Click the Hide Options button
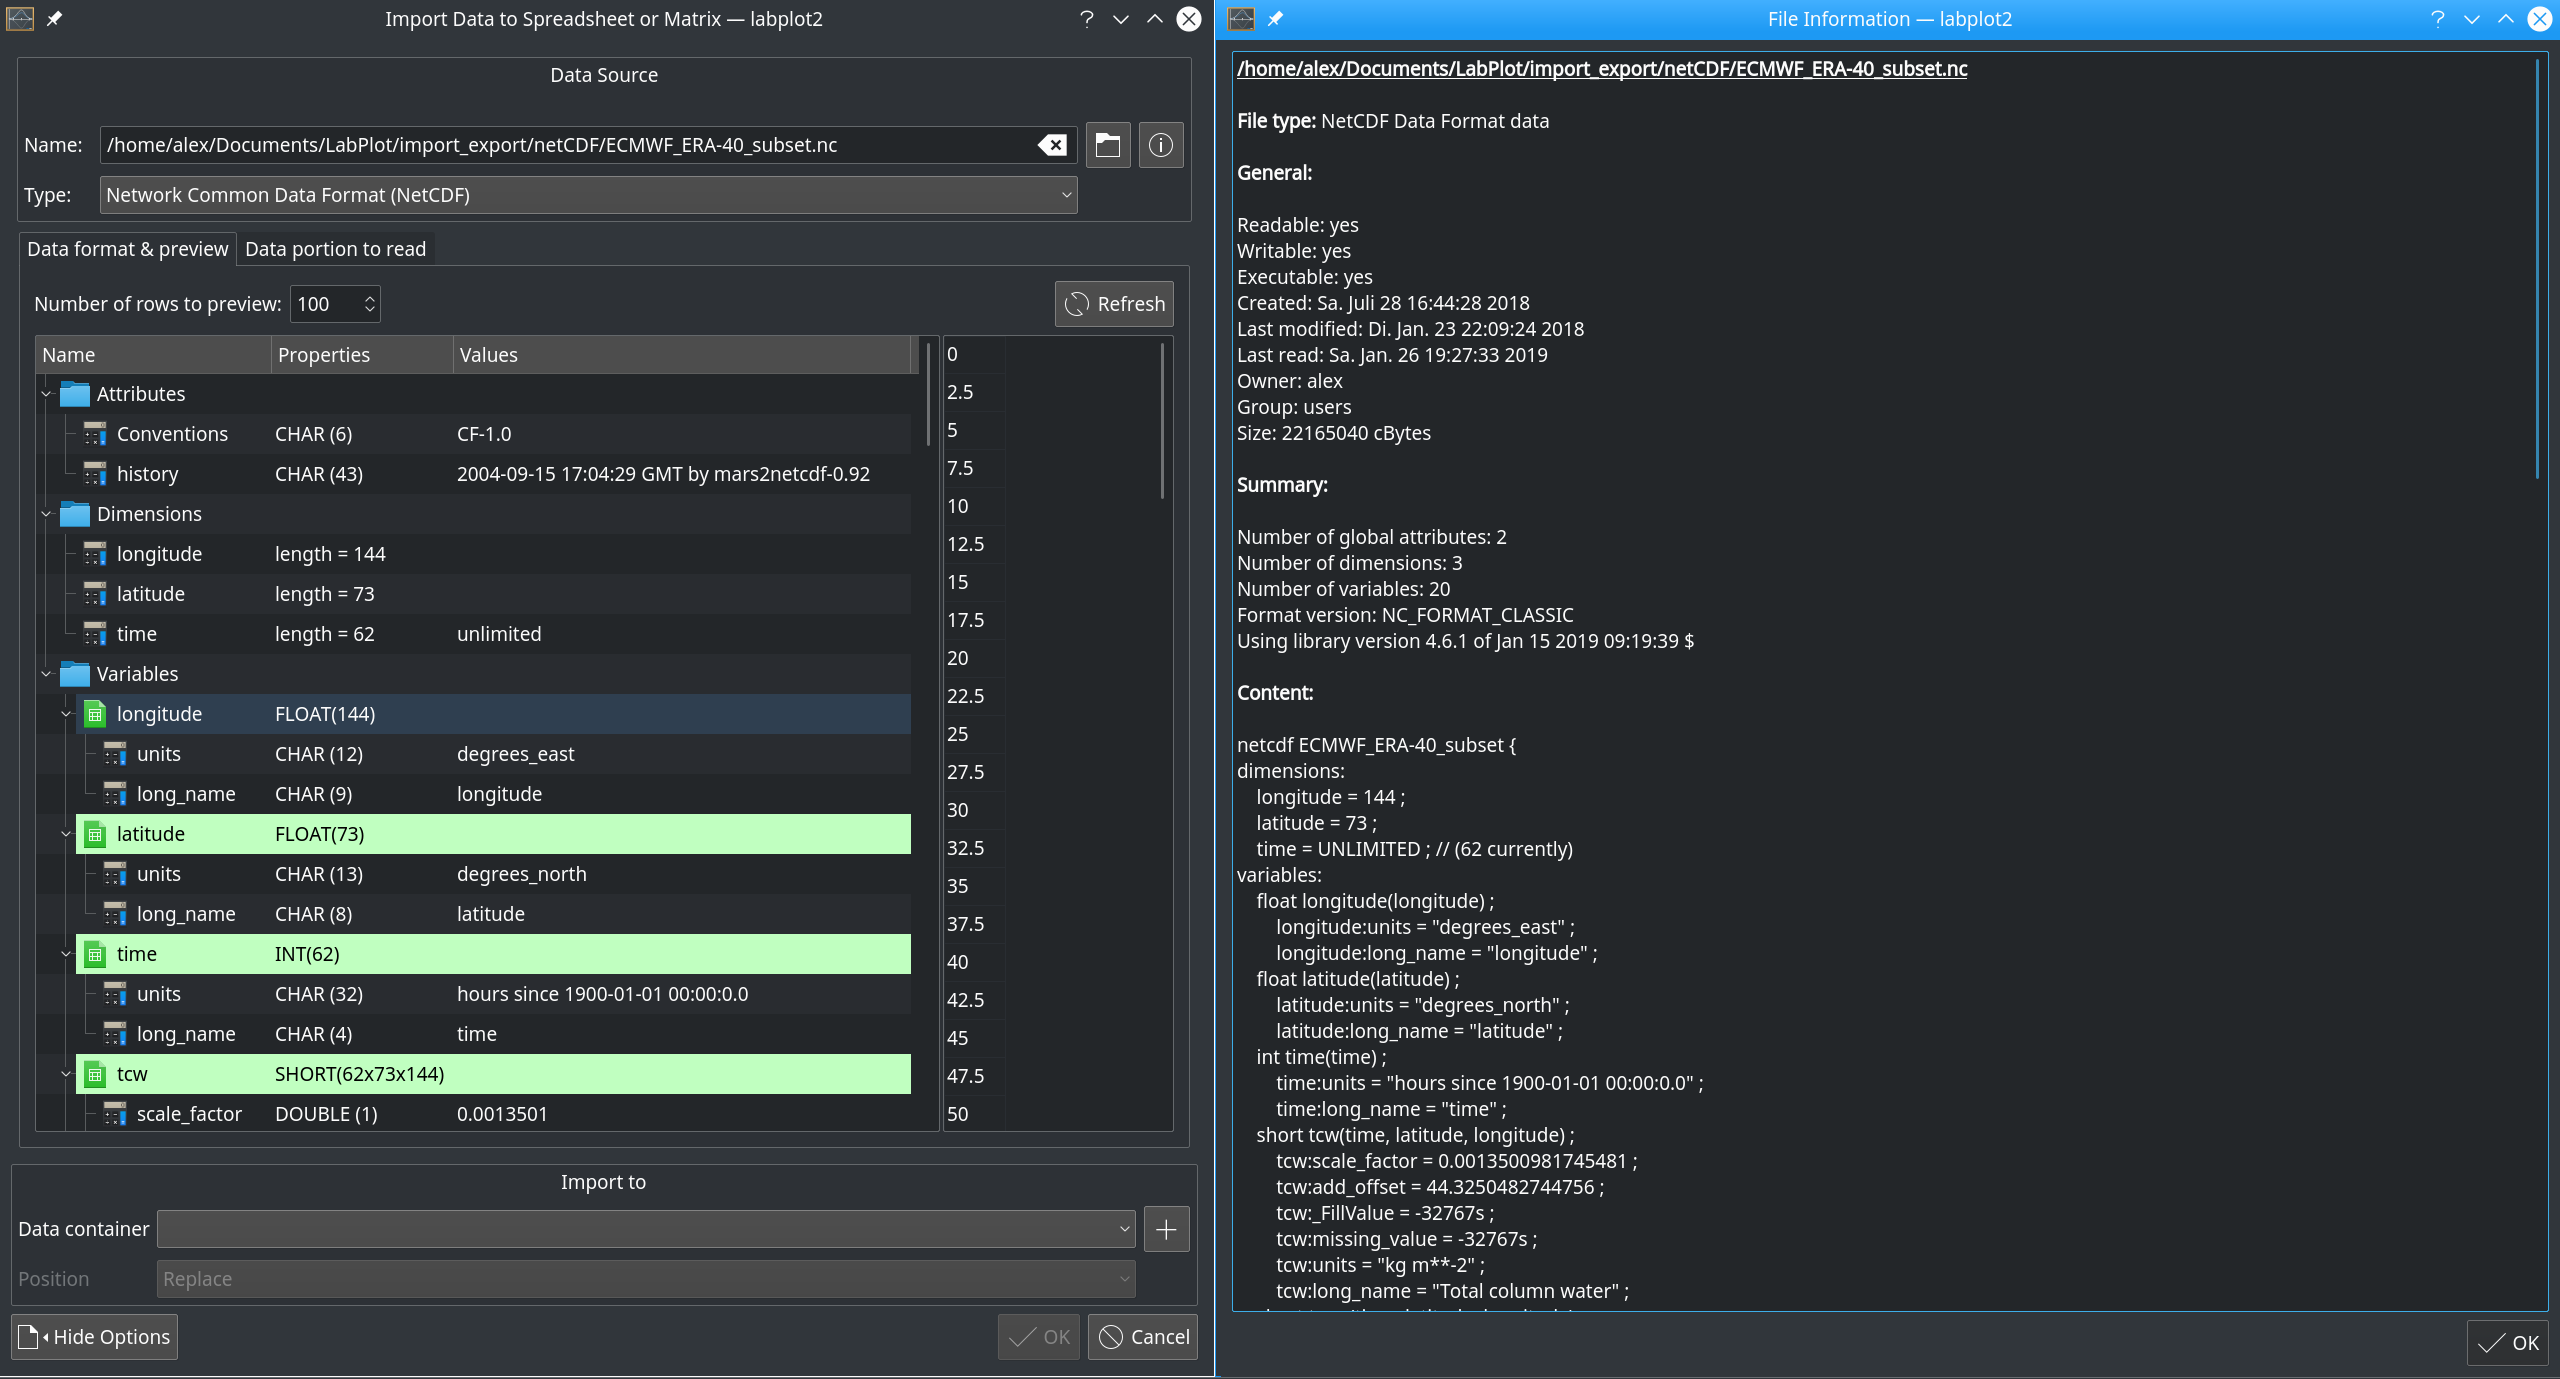Image resolution: width=2560 pixels, height=1379 pixels. point(93,1336)
